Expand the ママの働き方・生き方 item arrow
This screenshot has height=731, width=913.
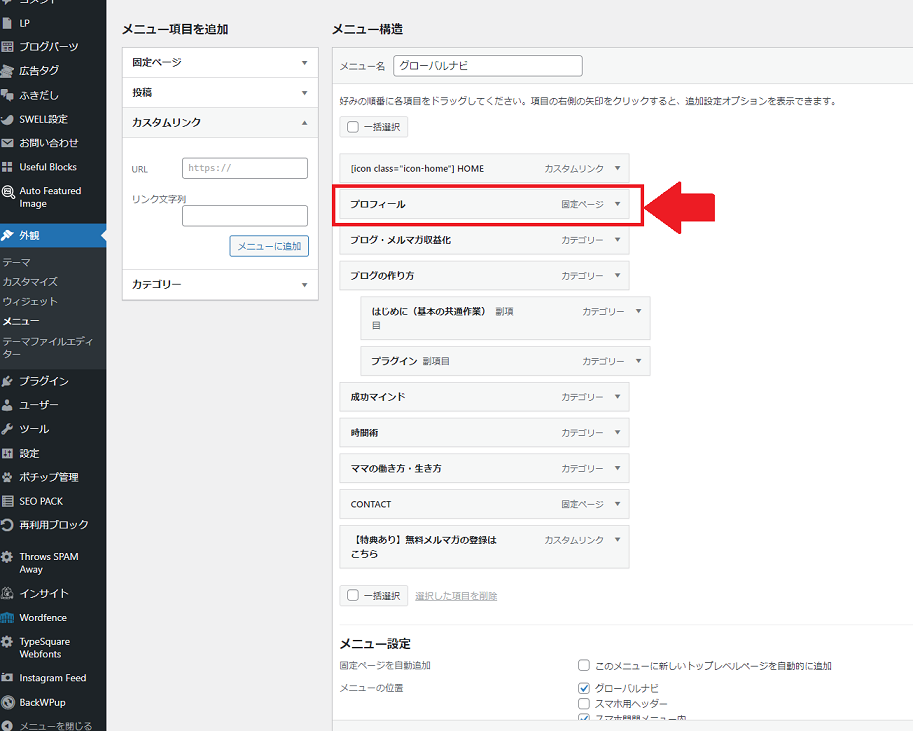click(x=618, y=468)
